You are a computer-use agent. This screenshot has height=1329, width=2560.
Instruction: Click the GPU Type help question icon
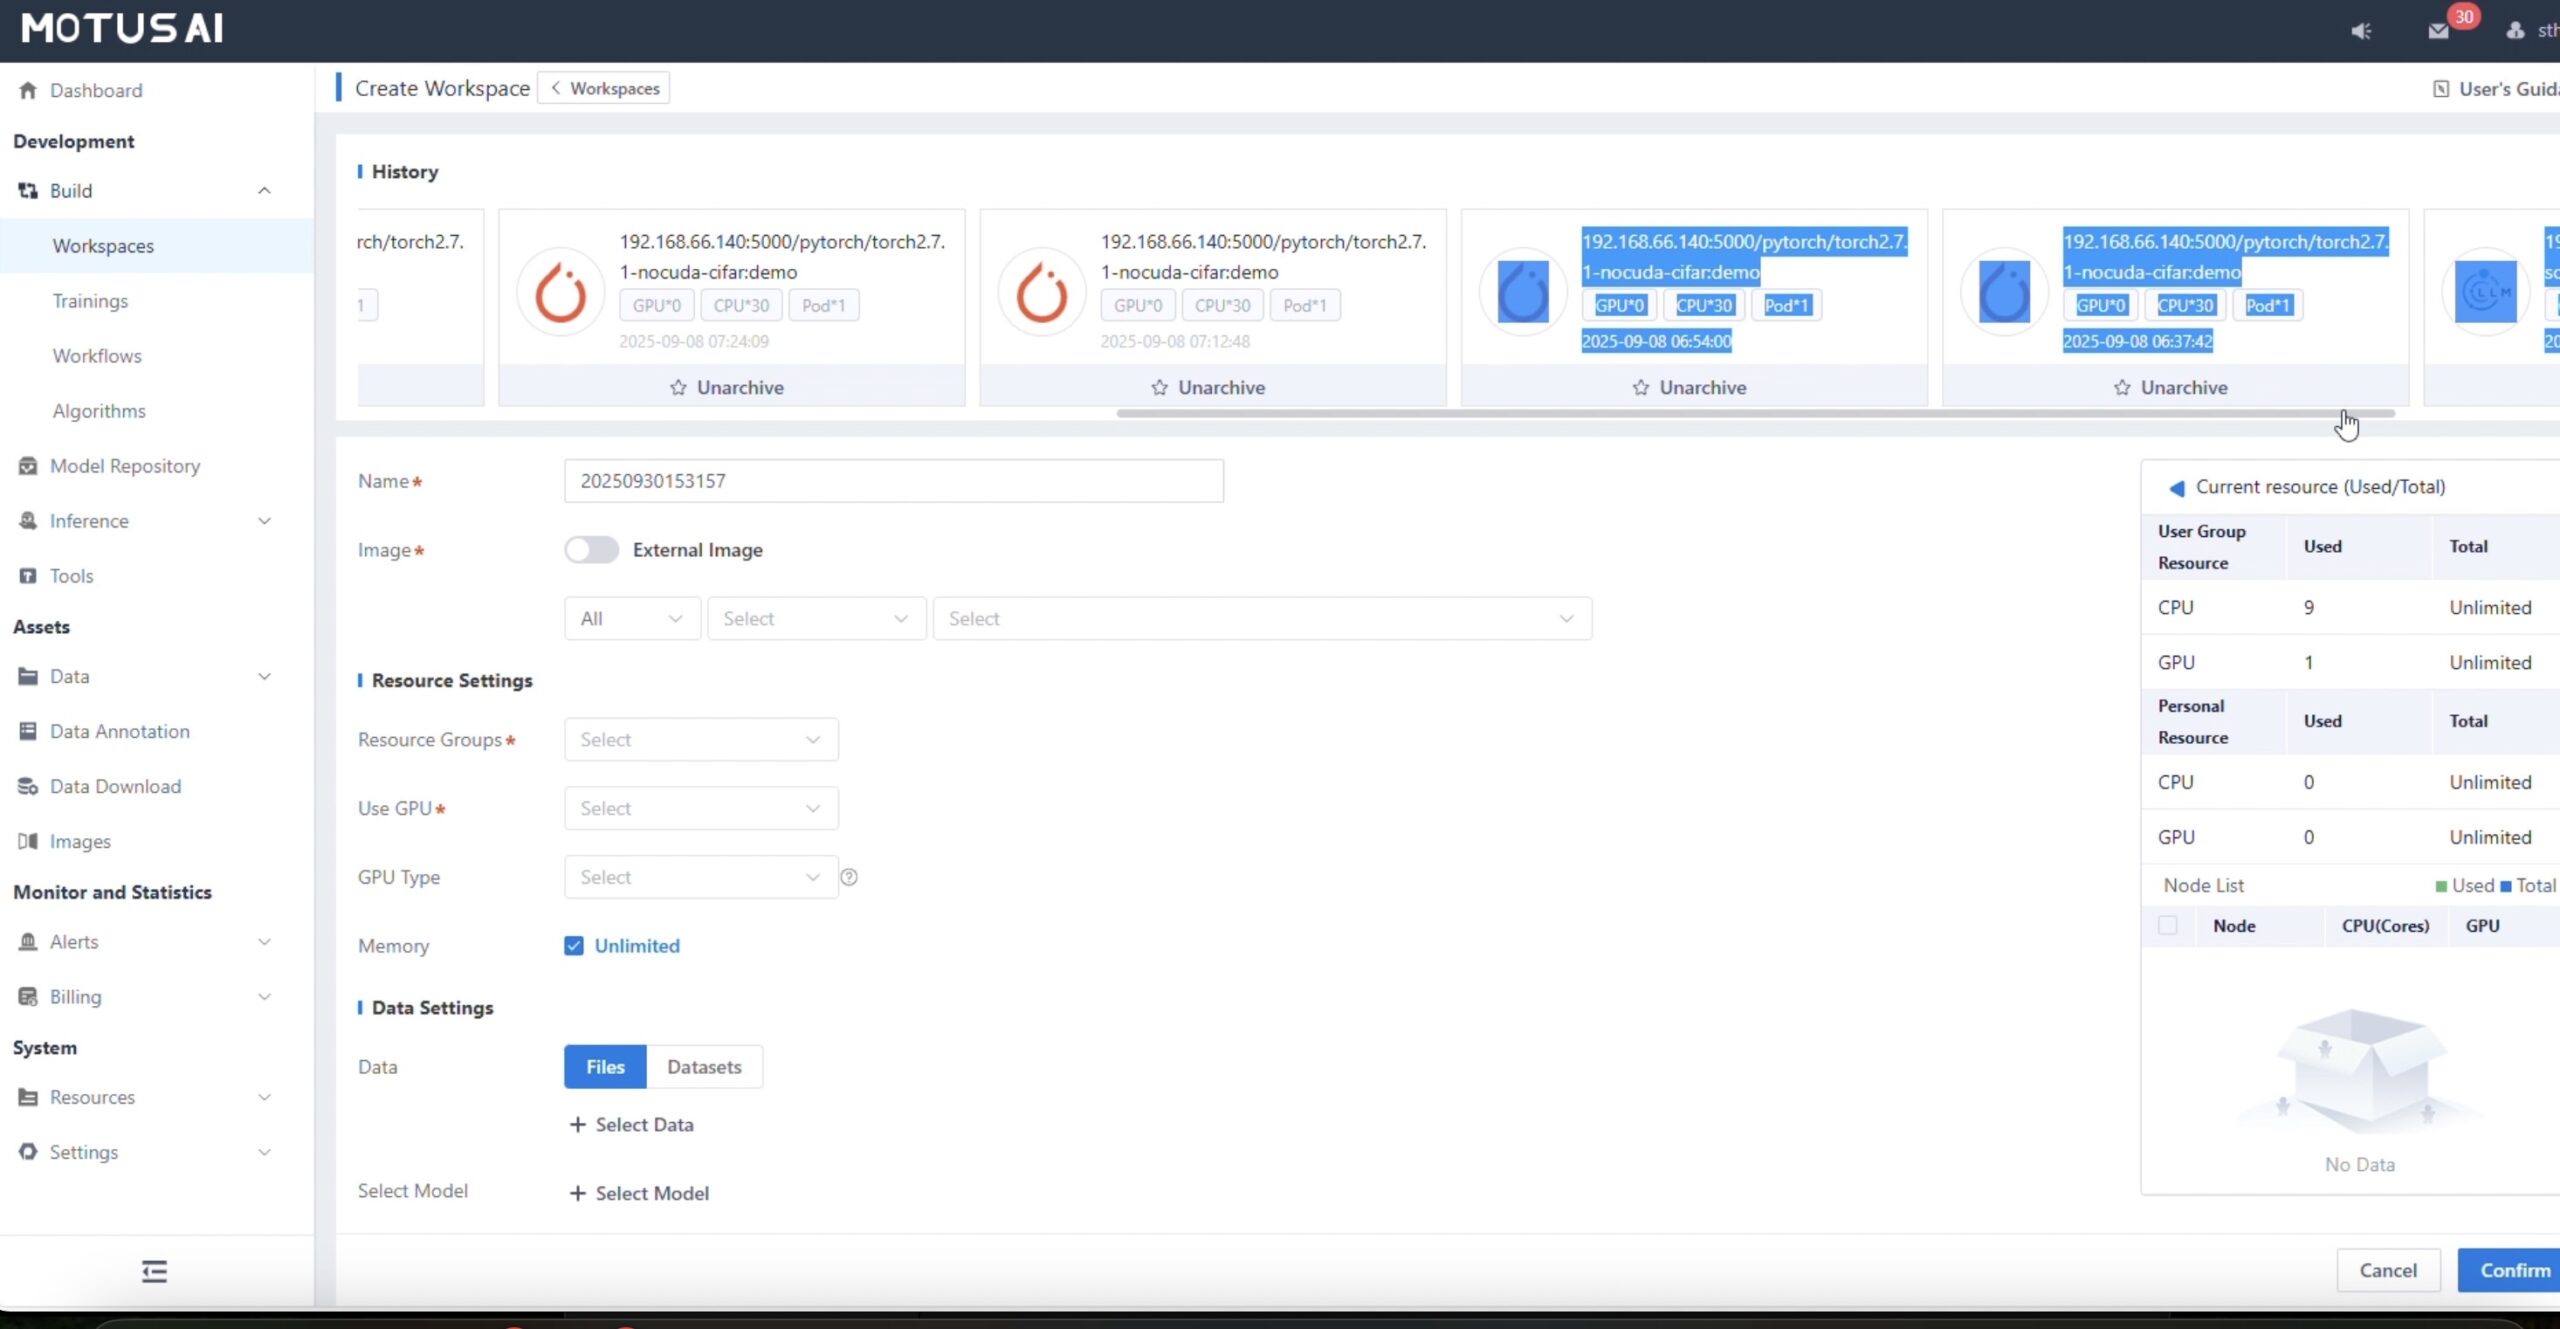(x=849, y=877)
